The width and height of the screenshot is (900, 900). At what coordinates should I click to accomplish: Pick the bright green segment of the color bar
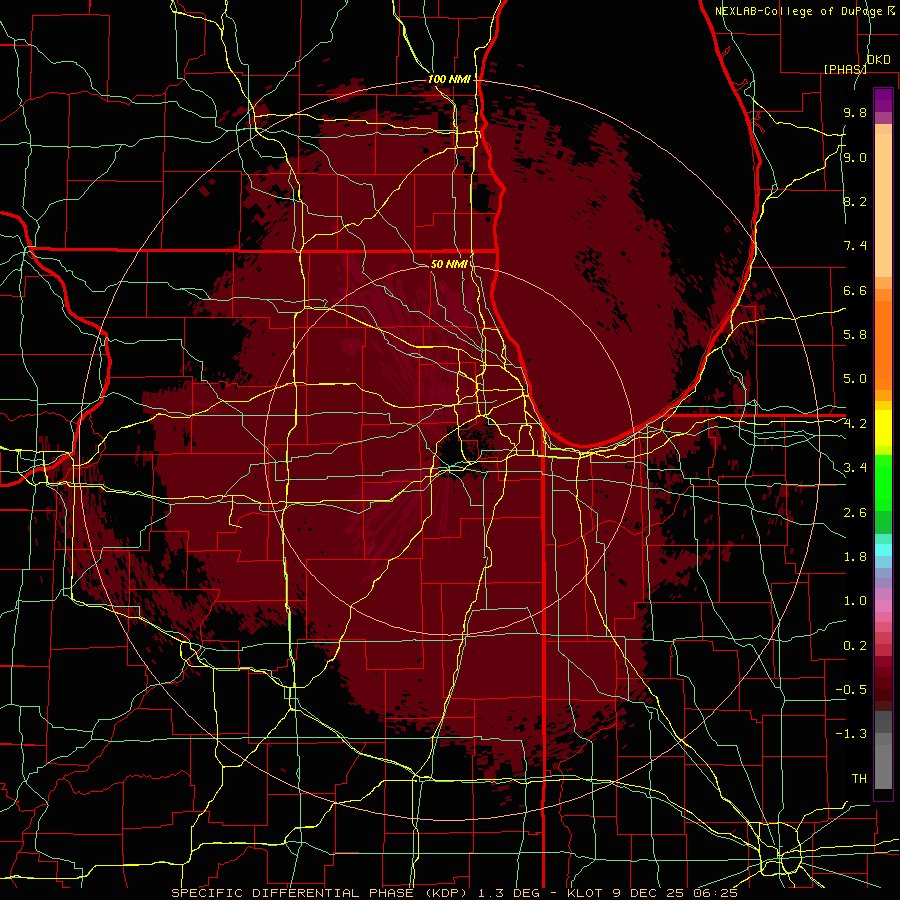(883, 482)
